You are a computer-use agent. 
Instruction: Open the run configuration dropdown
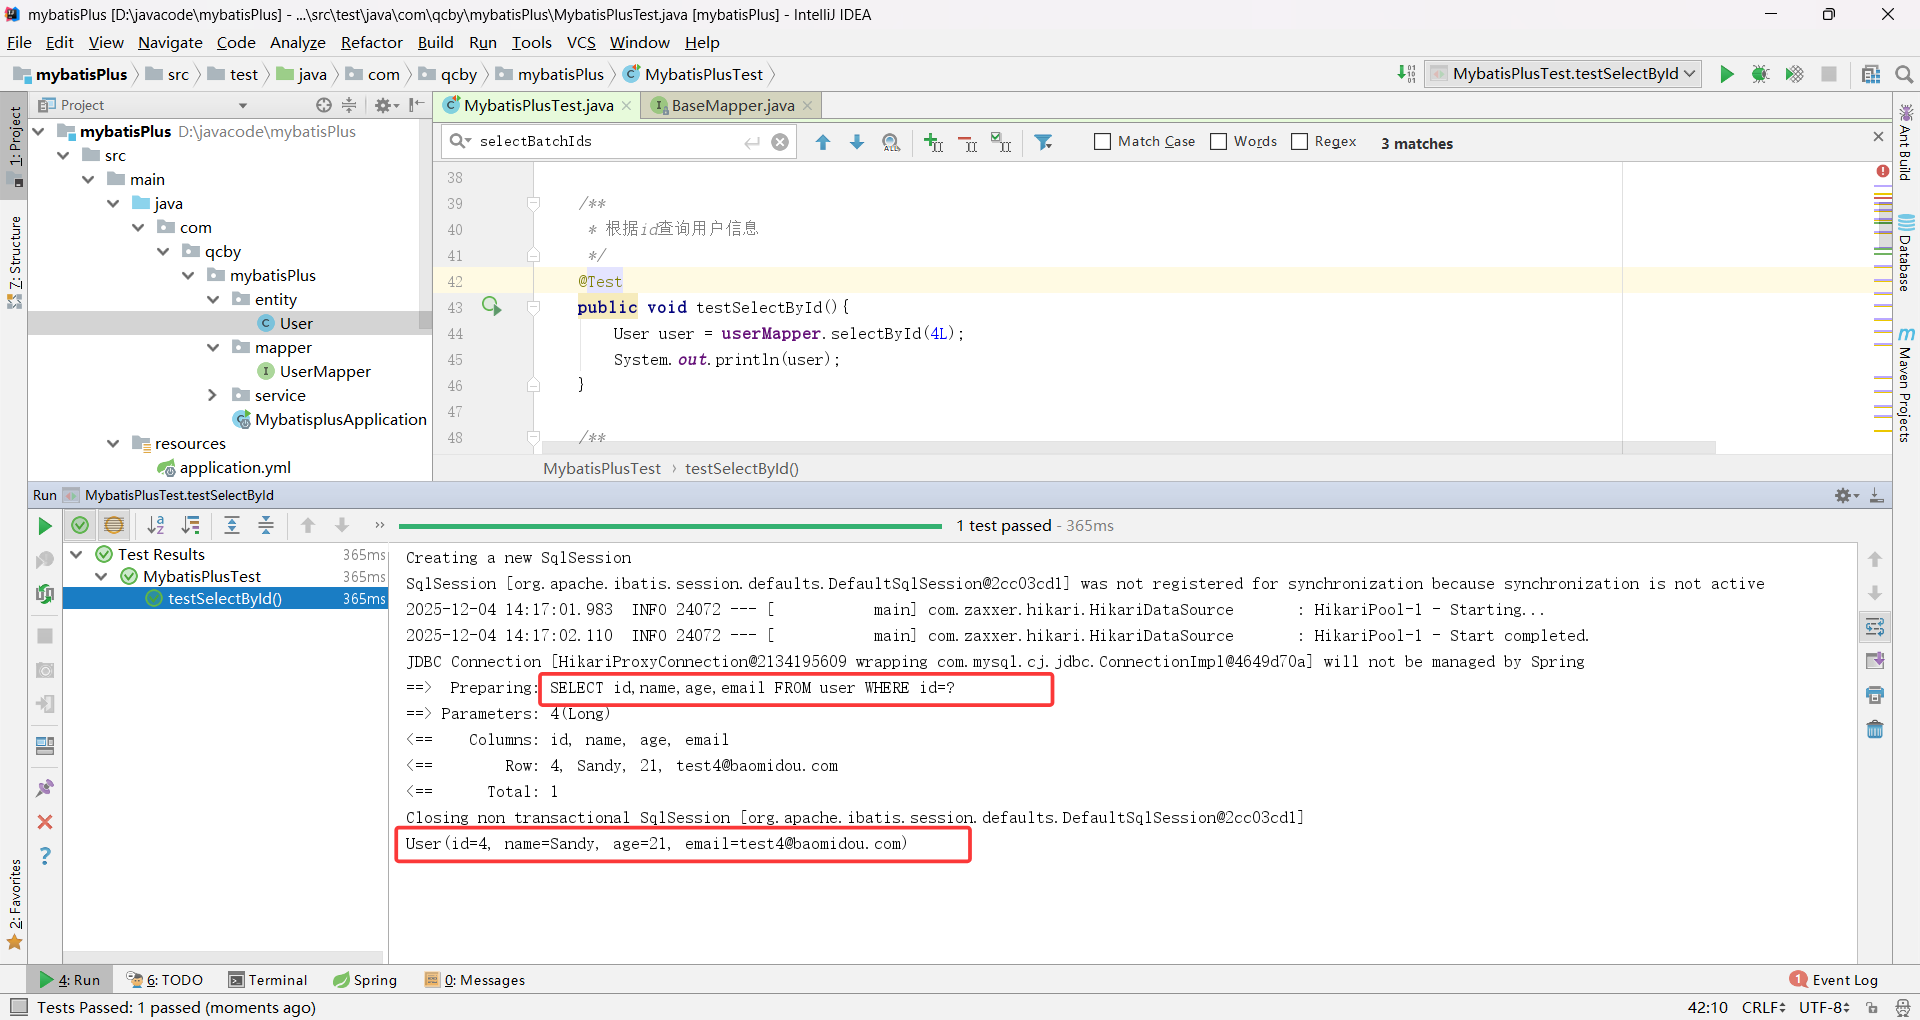1563,74
